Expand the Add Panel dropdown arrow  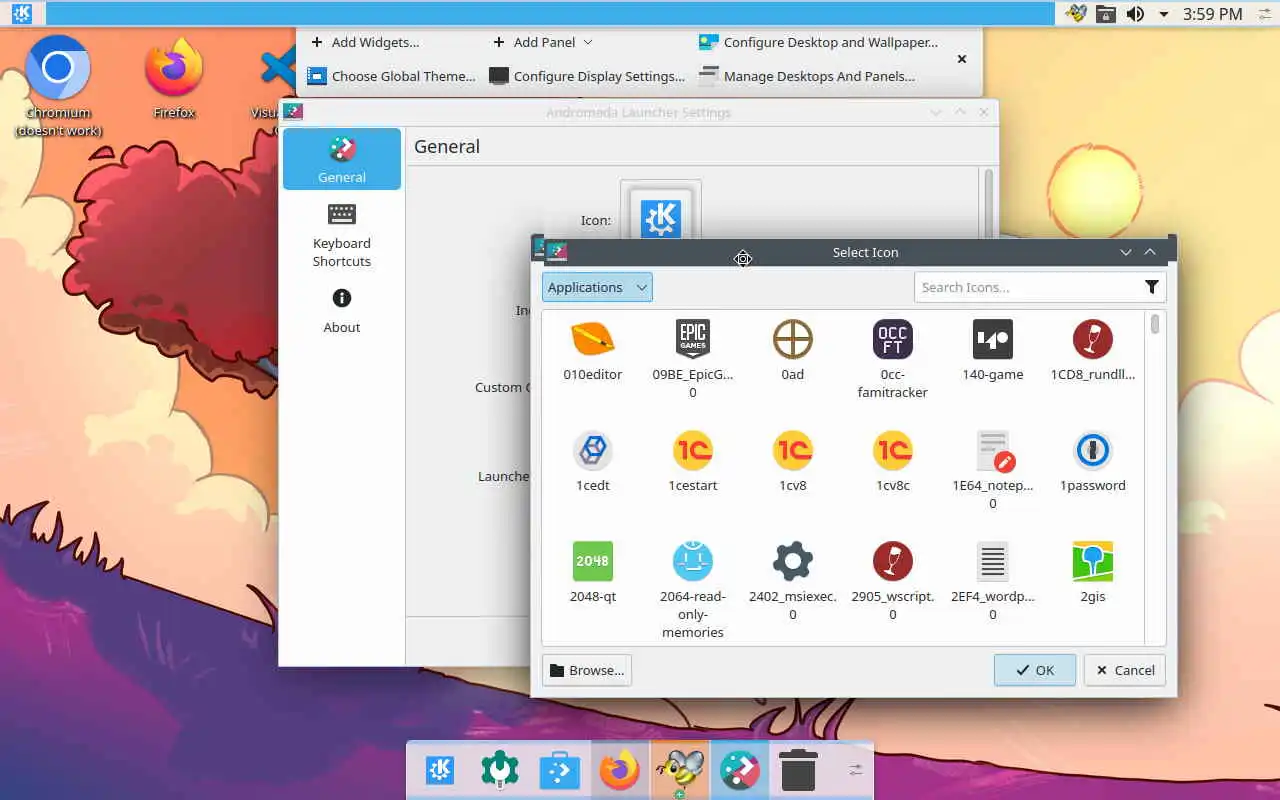(x=587, y=42)
